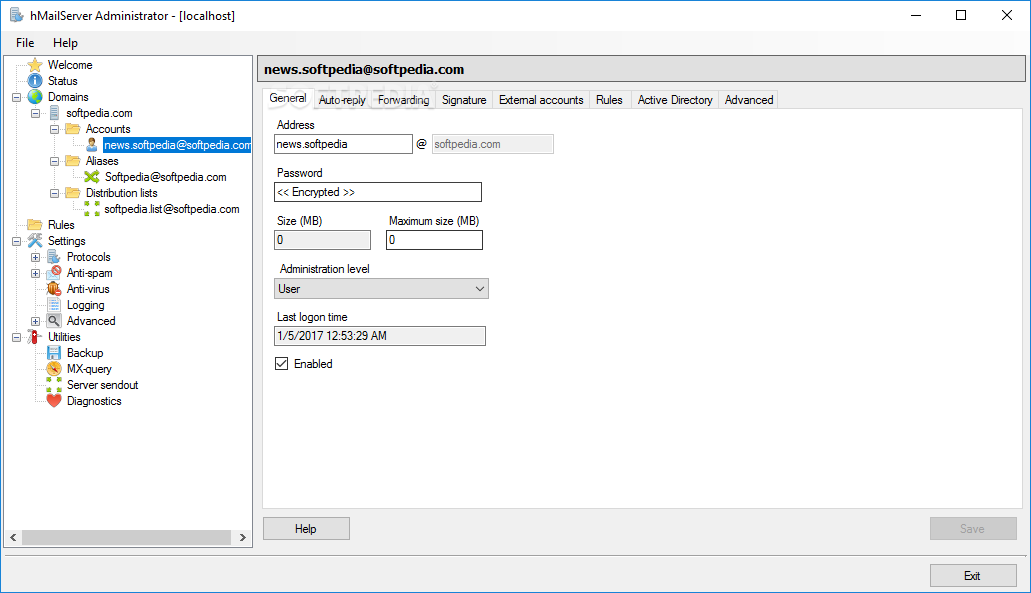Click the Save button
Viewport: 1031px width, 593px height.
pos(973,529)
